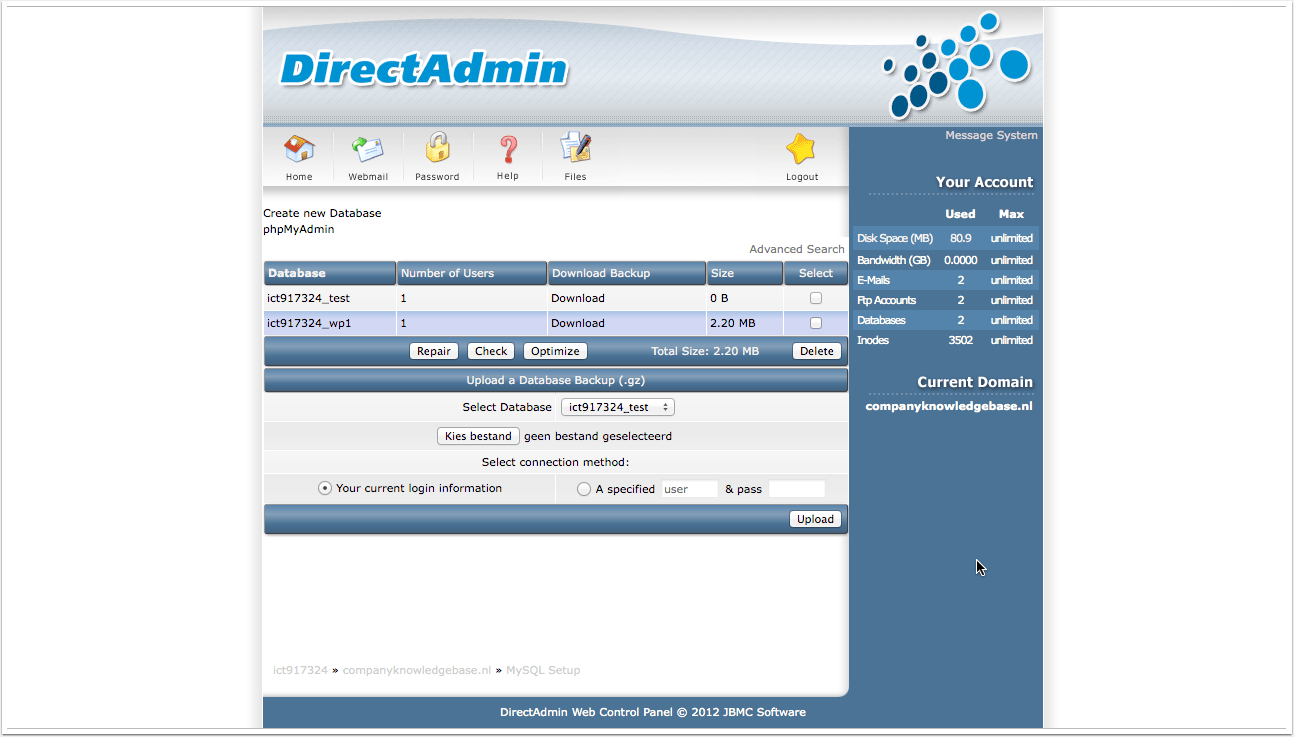Open phpMyAdmin link
Screen dimensions: 1294x737
pyautogui.click(x=299, y=229)
